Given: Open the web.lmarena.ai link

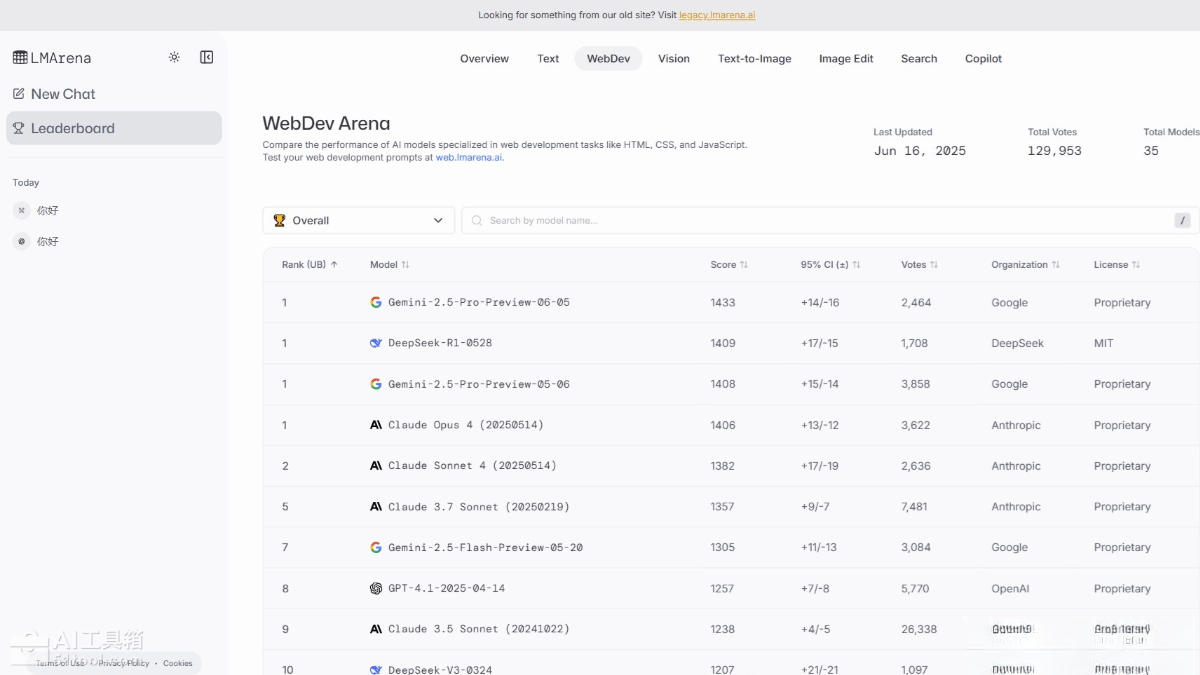Looking at the screenshot, I should pos(469,157).
